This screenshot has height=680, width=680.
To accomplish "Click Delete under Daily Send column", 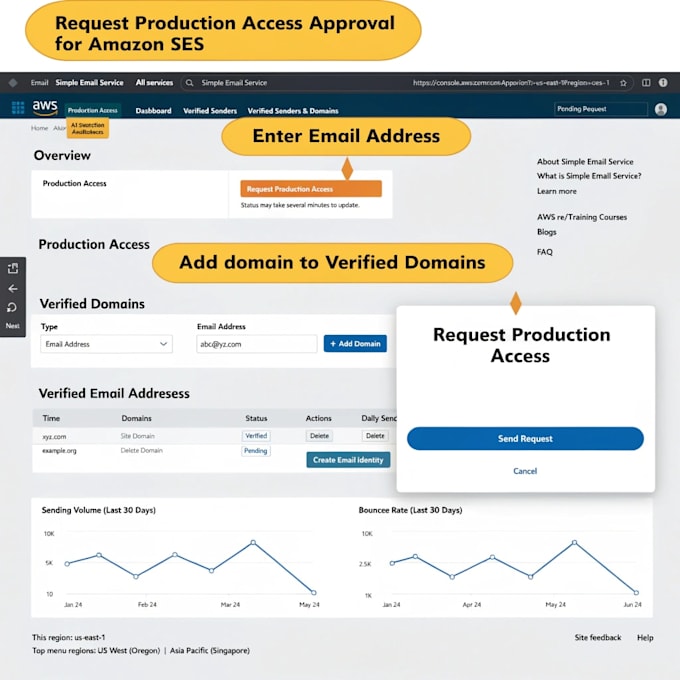I will click(375, 436).
